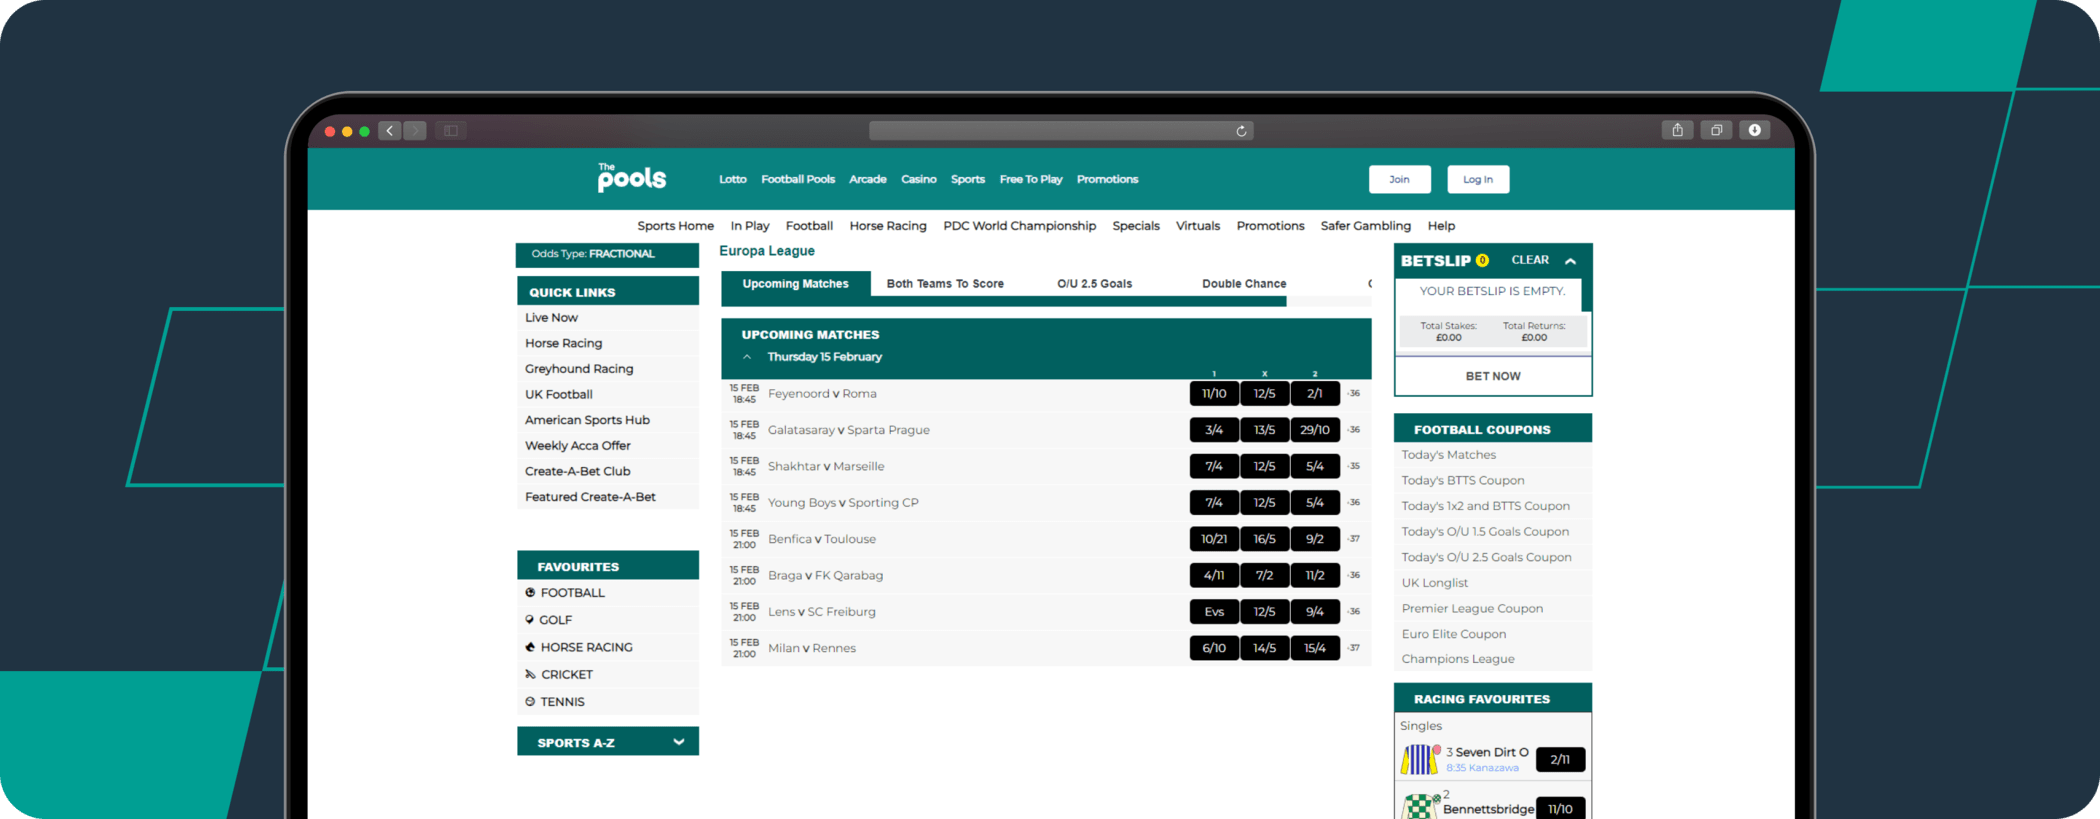Open Young Boys v Sporting CP match
The height and width of the screenshot is (819, 2100).
coord(843,503)
